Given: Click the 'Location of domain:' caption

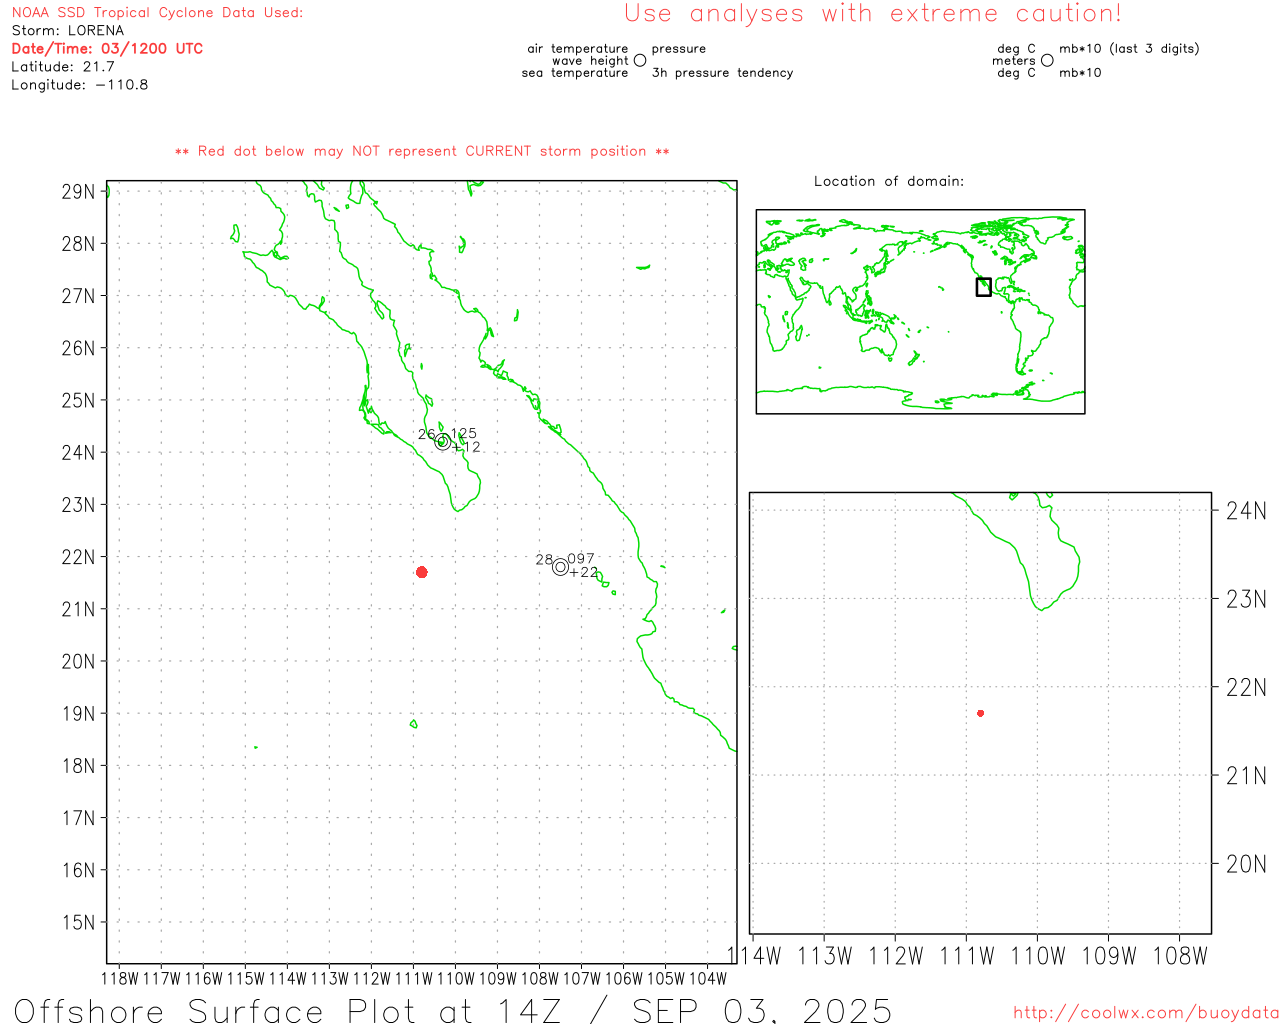Looking at the screenshot, I should point(889,181).
